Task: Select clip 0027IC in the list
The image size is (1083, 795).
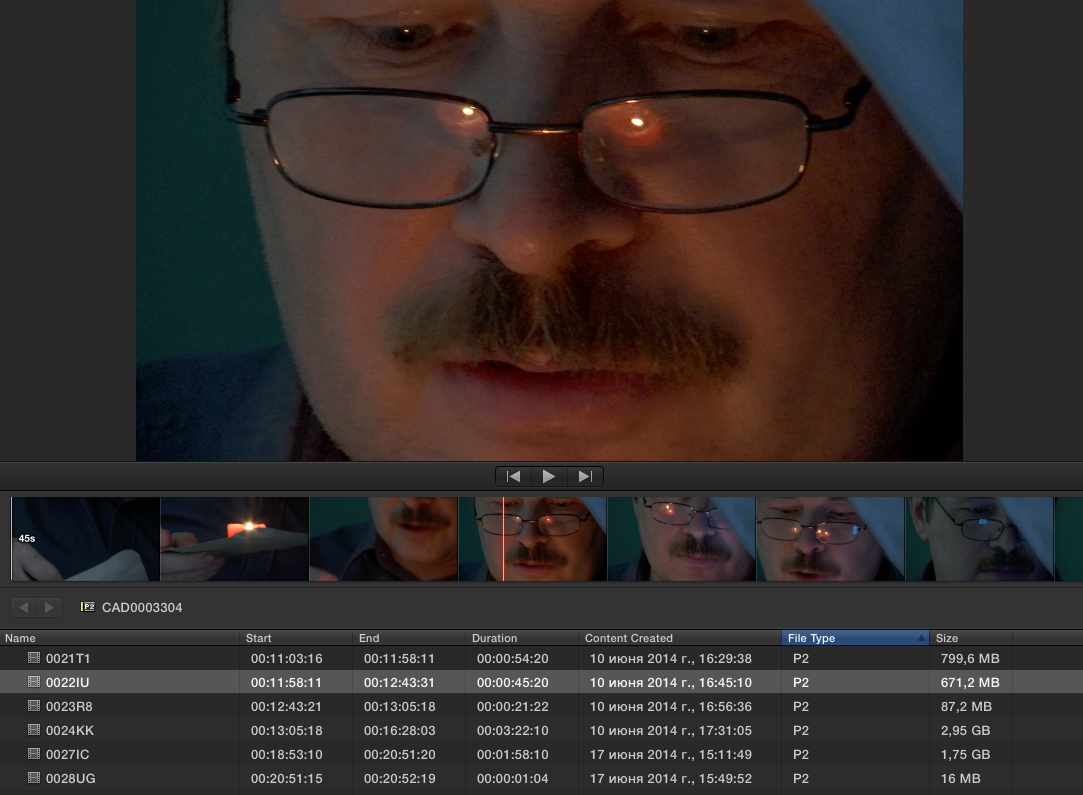Action: click(542, 754)
